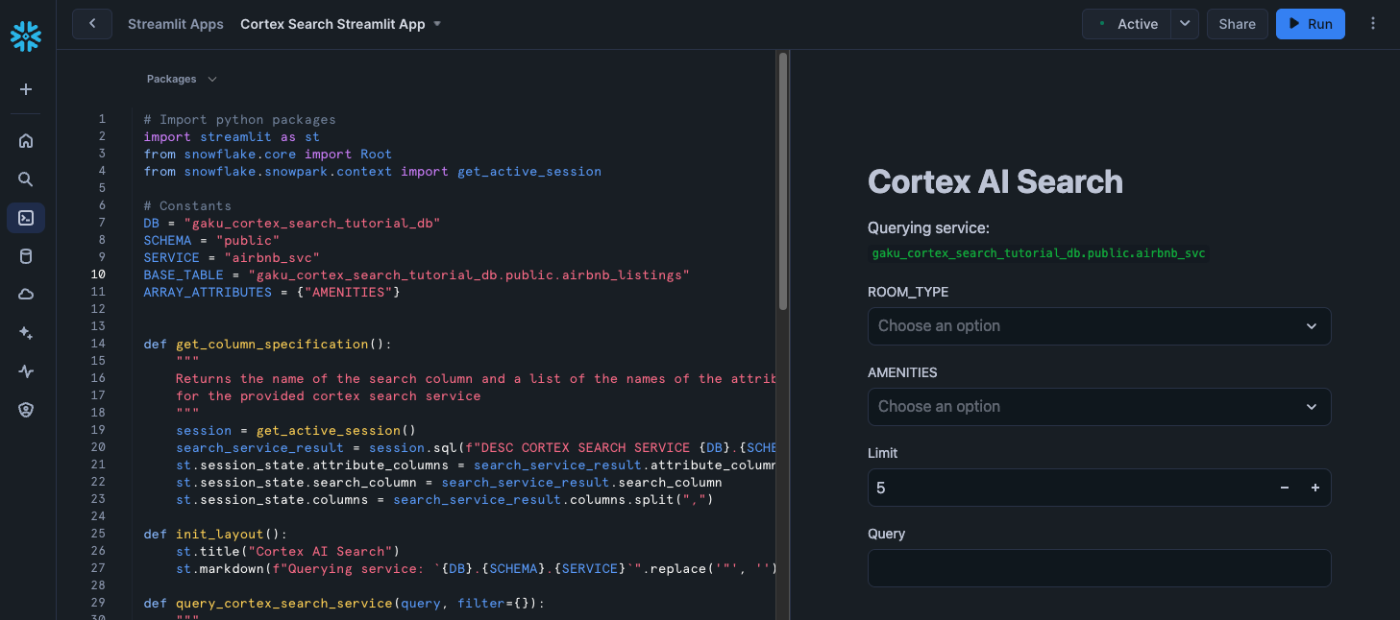The width and height of the screenshot is (1400, 620).
Task: Click the Query text input field
Action: pyautogui.click(x=1099, y=568)
